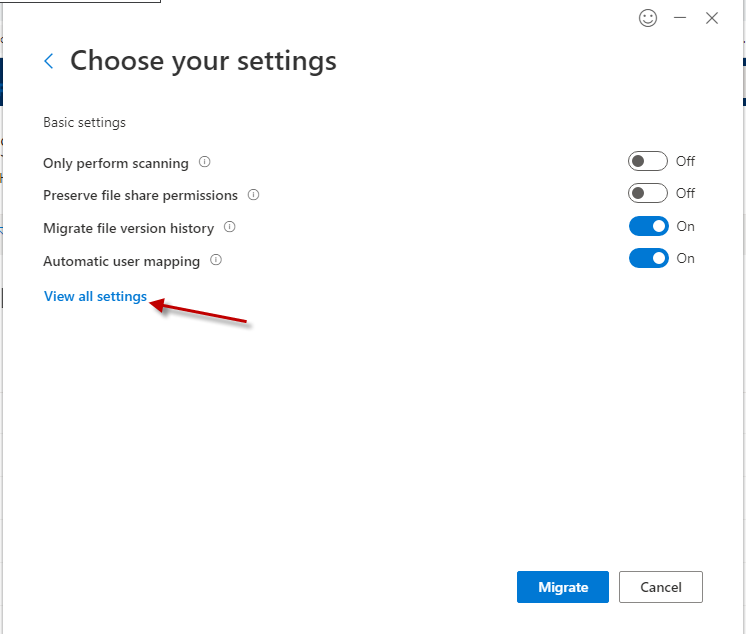746x634 pixels.
Task: Click info icon next to Only perform scanning
Action: (205, 162)
